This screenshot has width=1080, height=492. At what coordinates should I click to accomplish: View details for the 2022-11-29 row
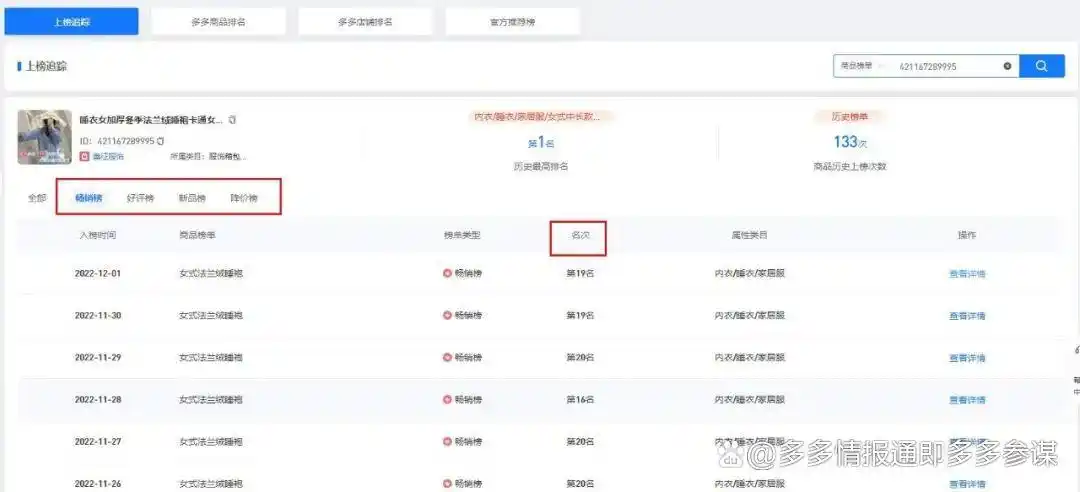coord(967,358)
